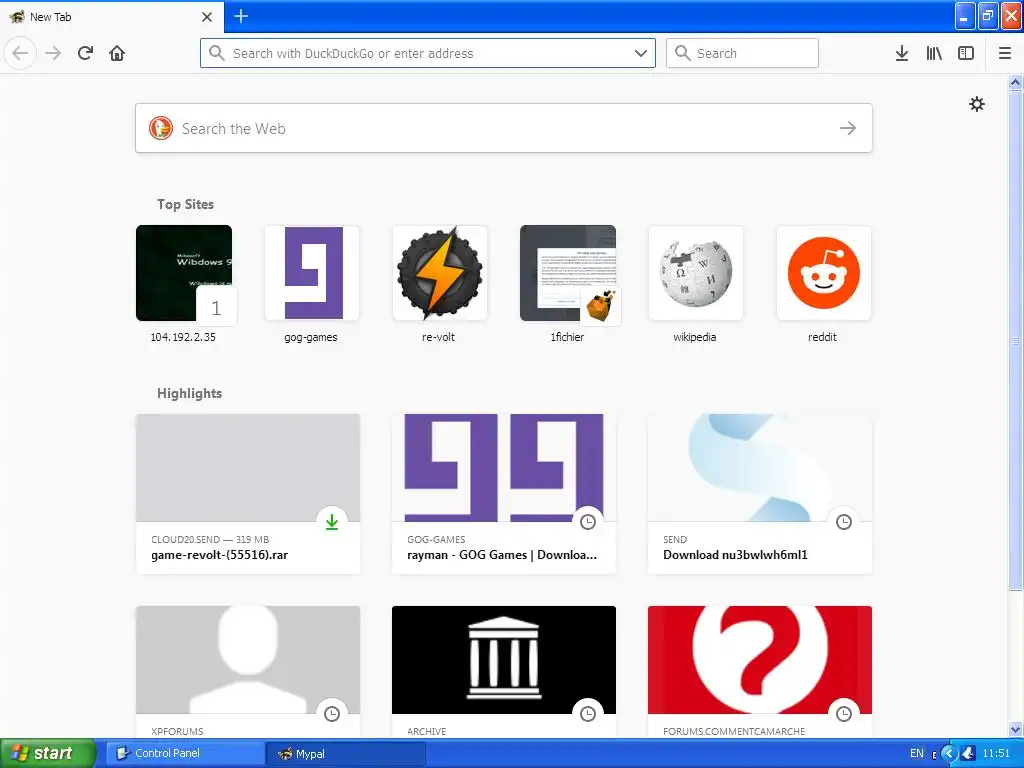Open the home page button

117,53
